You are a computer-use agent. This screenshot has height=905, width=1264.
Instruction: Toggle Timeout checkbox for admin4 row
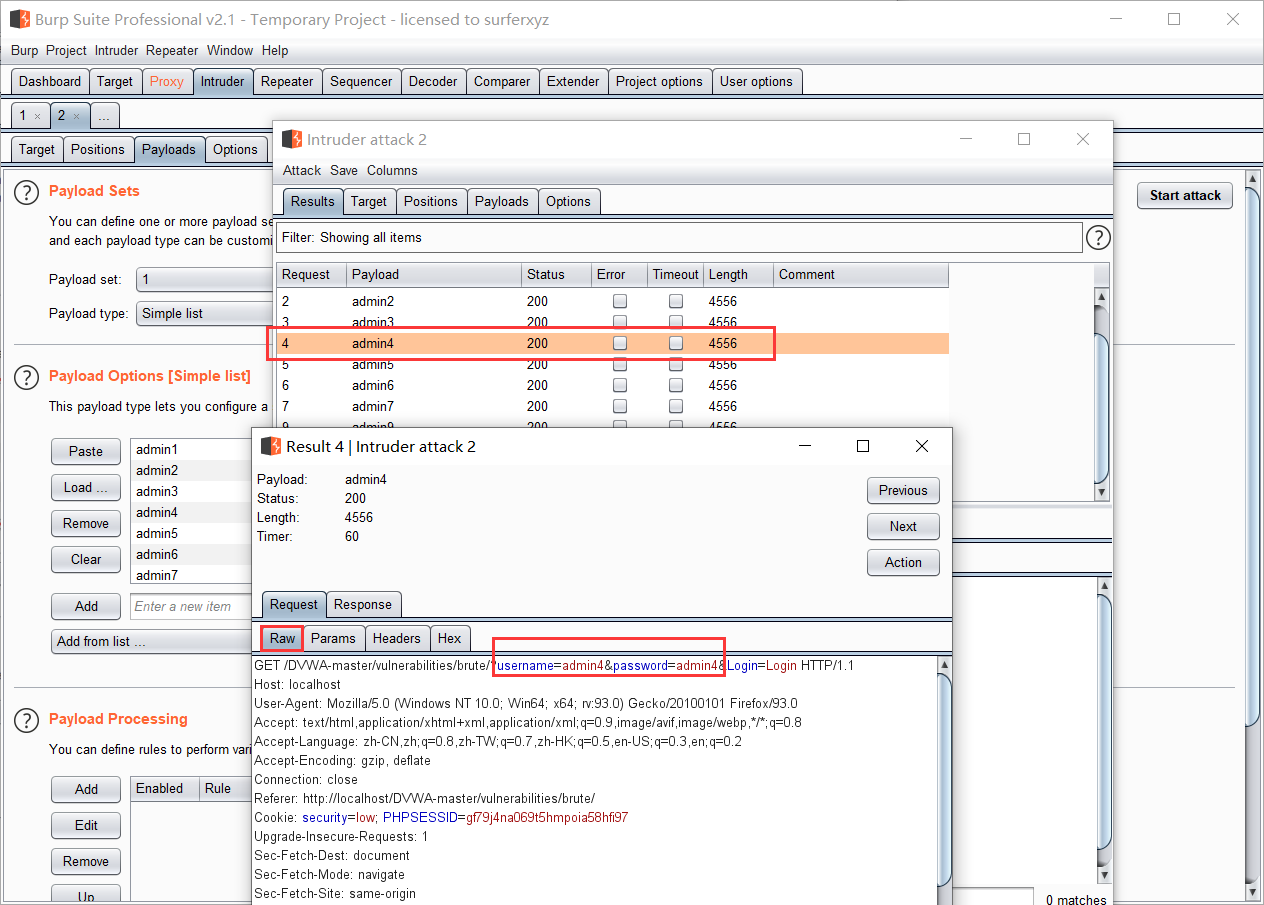click(676, 343)
